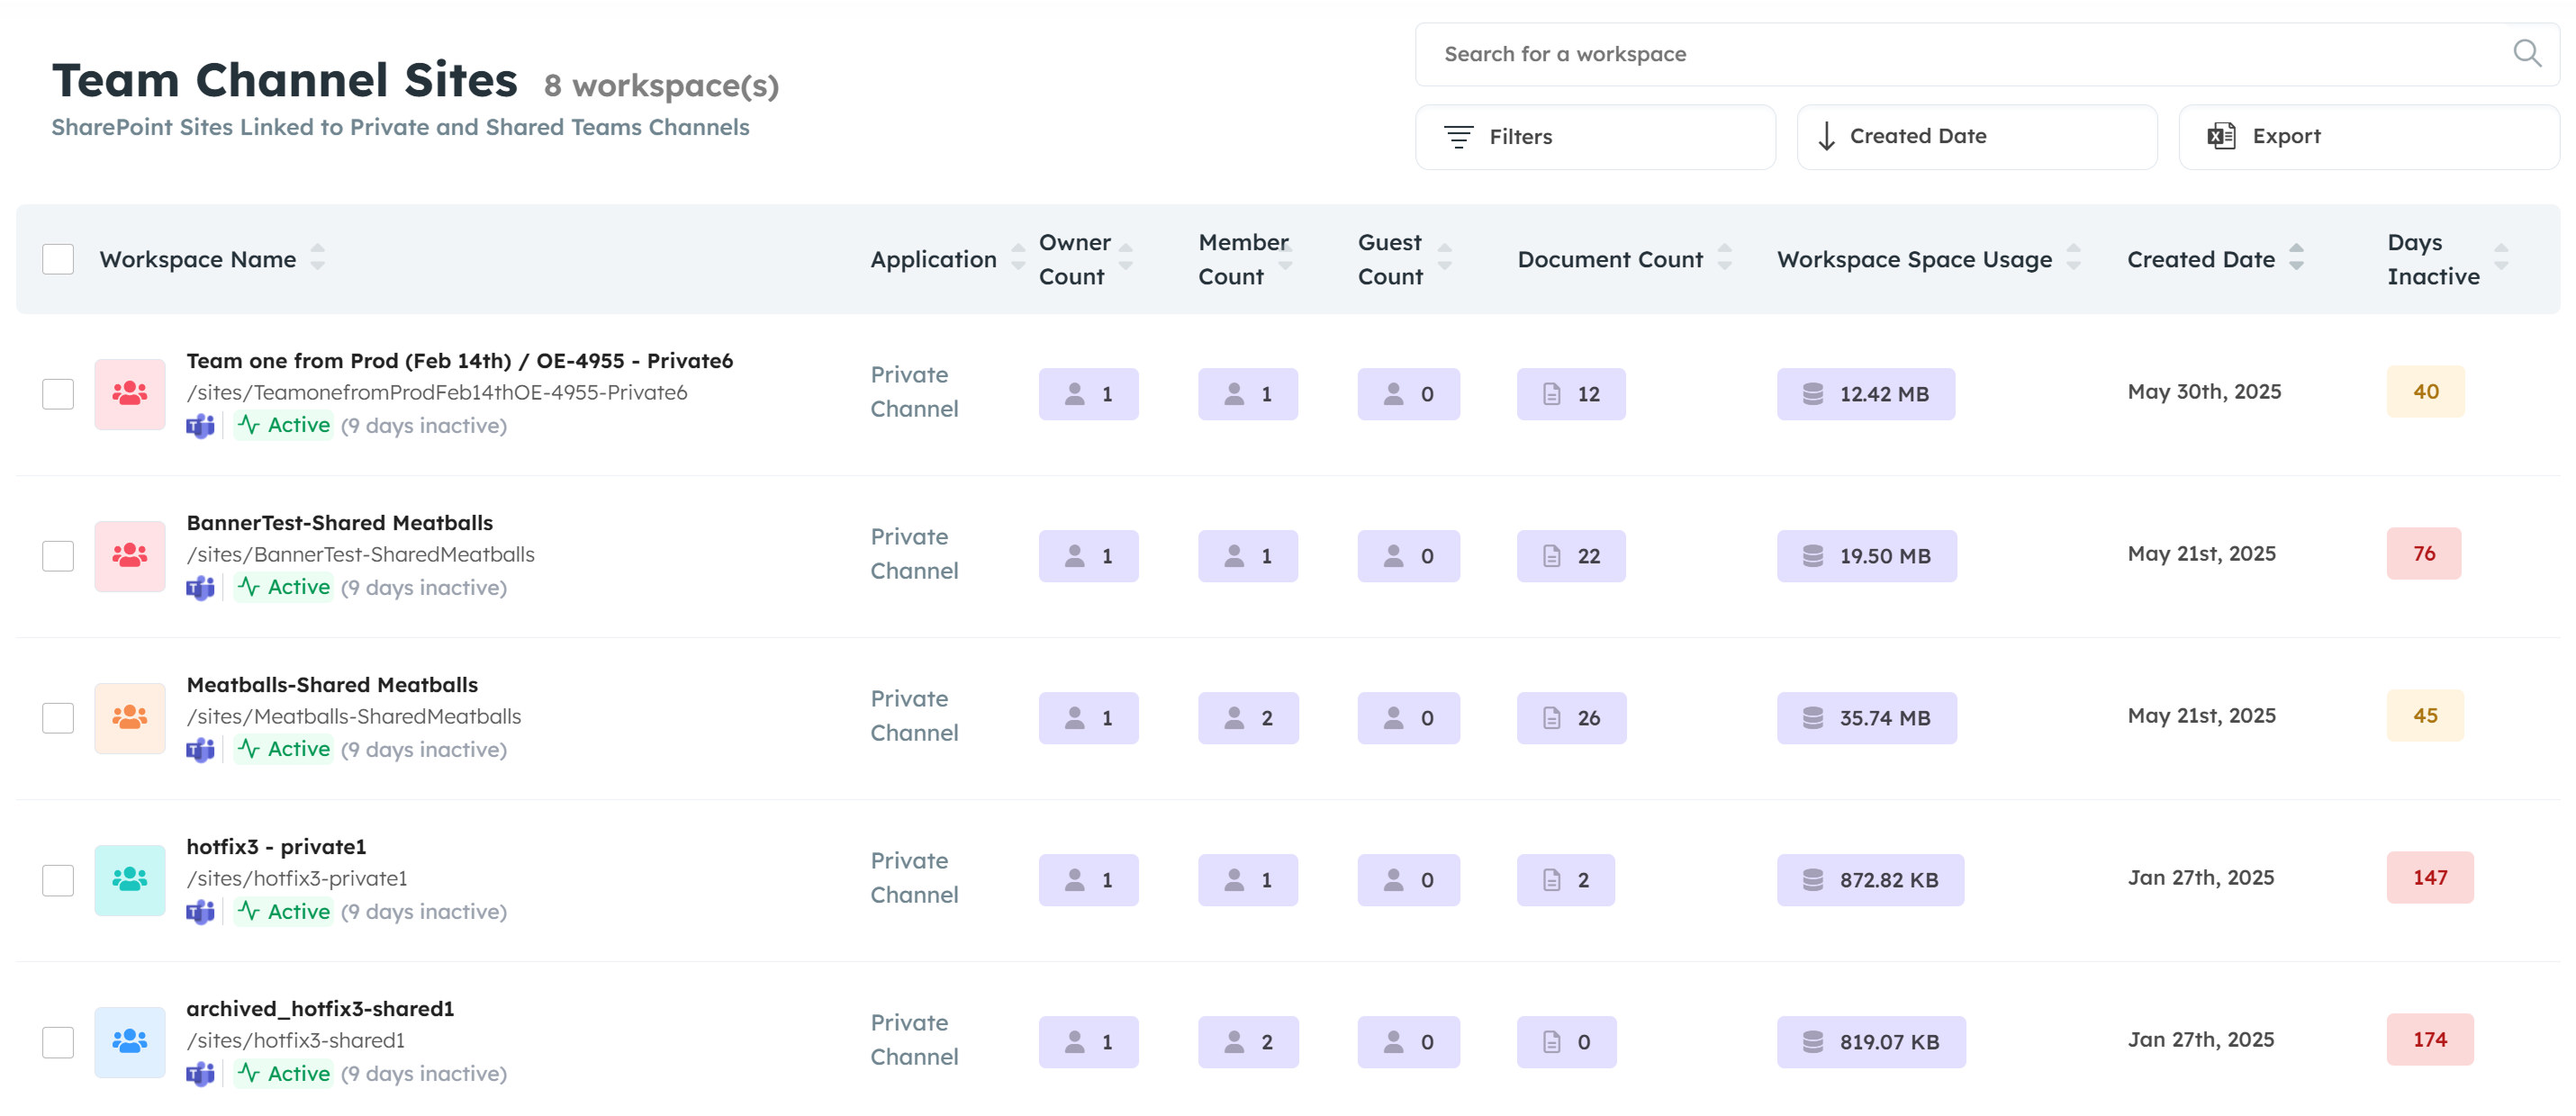2576x1116 pixels.
Task: Click Teams icon under hotfix3 - private1
Action: click(x=200, y=912)
